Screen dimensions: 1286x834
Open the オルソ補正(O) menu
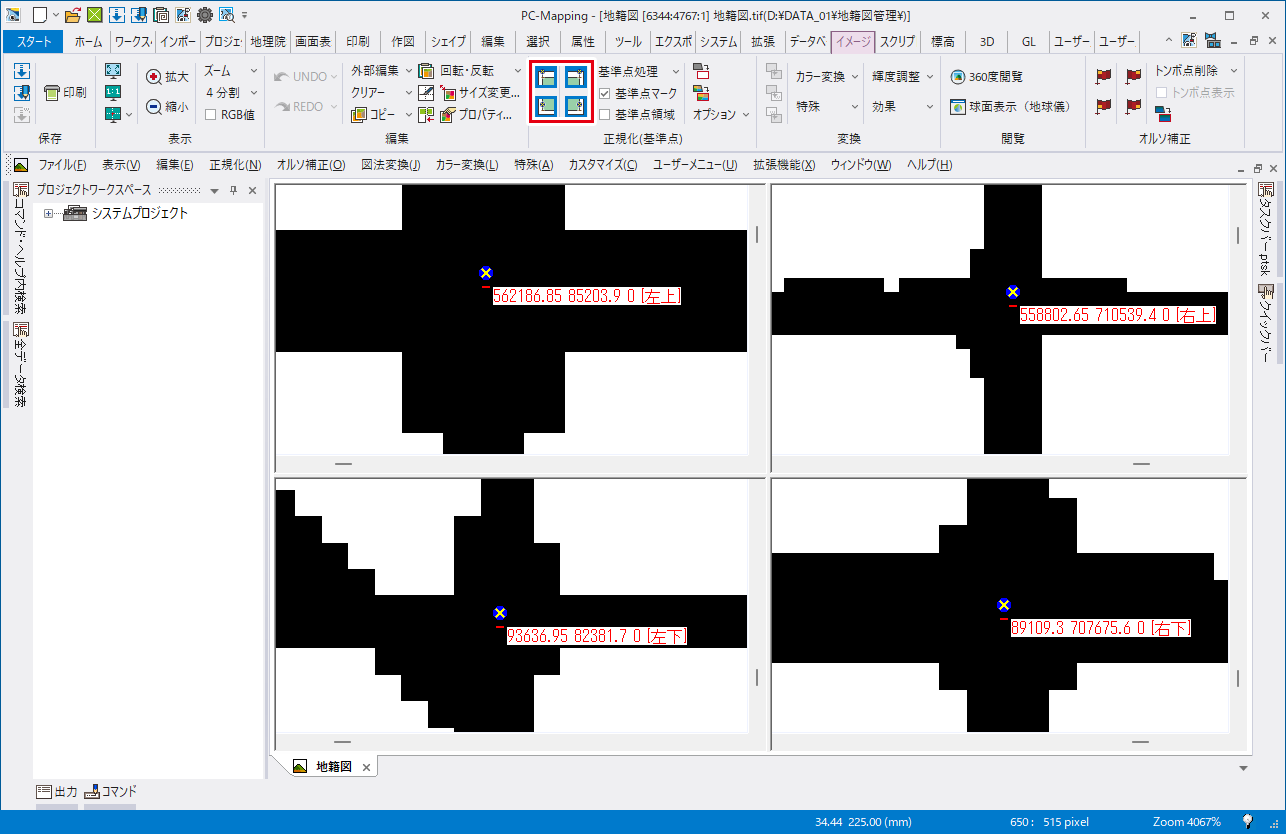[311, 165]
